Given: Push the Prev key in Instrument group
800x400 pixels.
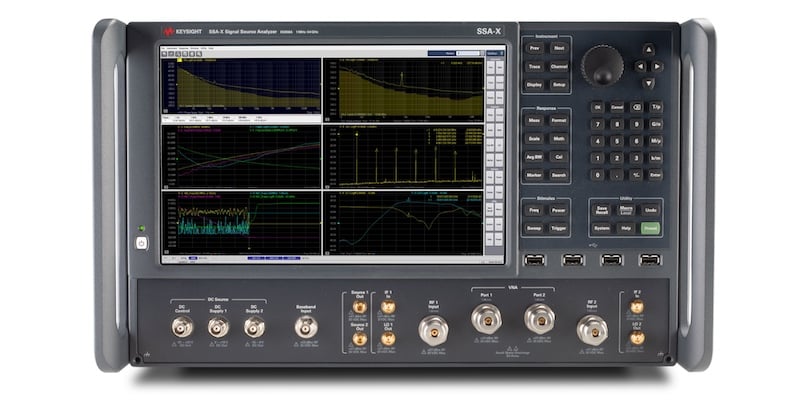Looking at the screenshot, I should click(534, 49).
